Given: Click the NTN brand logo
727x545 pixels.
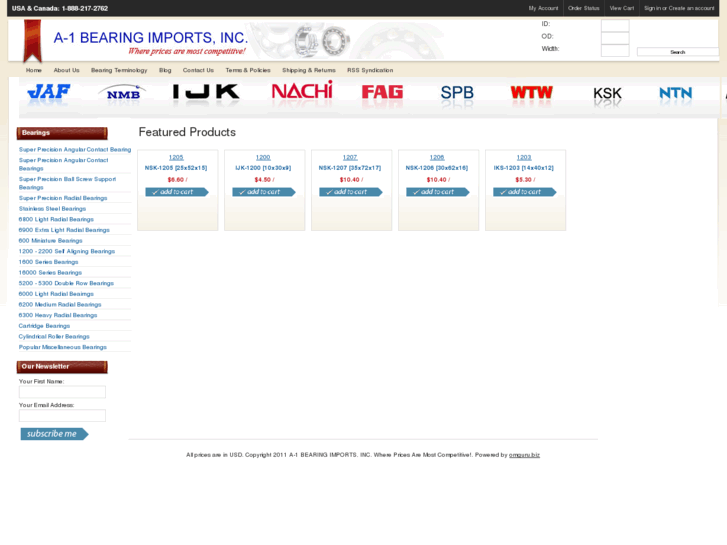Looking at the screenshot, I should 676,93.
